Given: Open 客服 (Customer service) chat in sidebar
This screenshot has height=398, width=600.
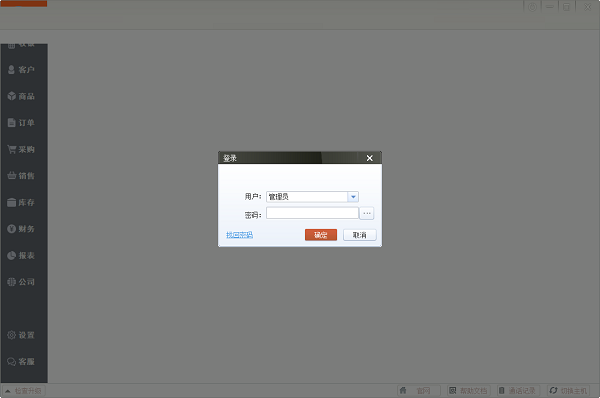Looking at the screenshot, I should (x=21, y=362).
